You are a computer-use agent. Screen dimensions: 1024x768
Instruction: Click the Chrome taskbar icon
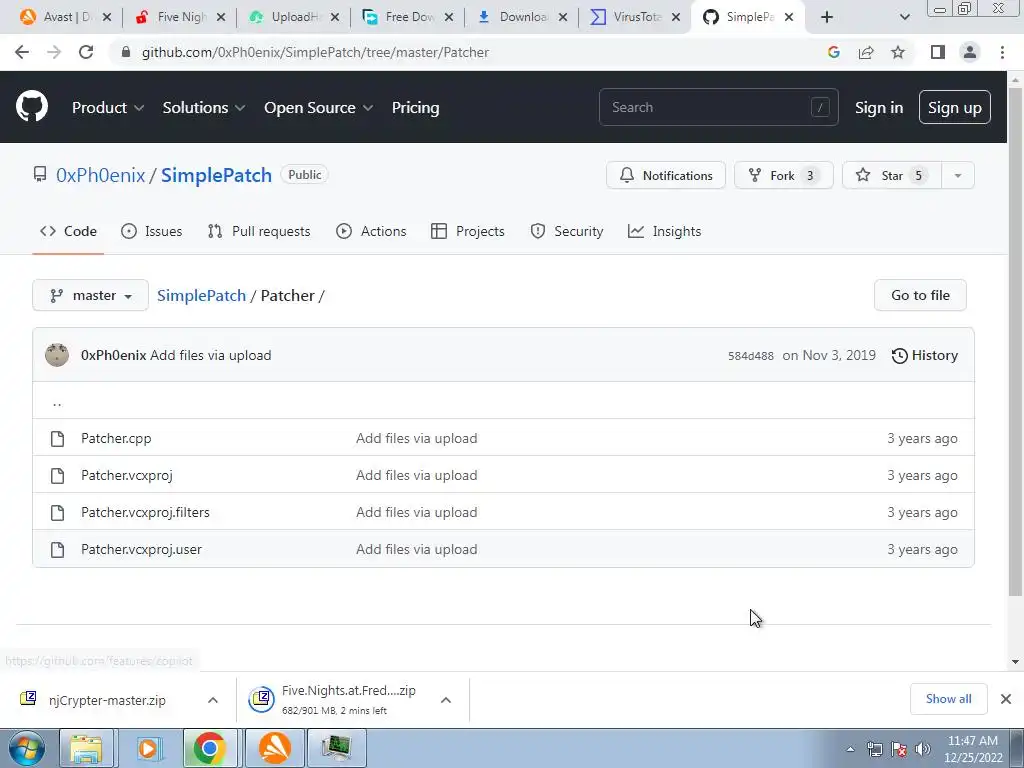[209, 748]
